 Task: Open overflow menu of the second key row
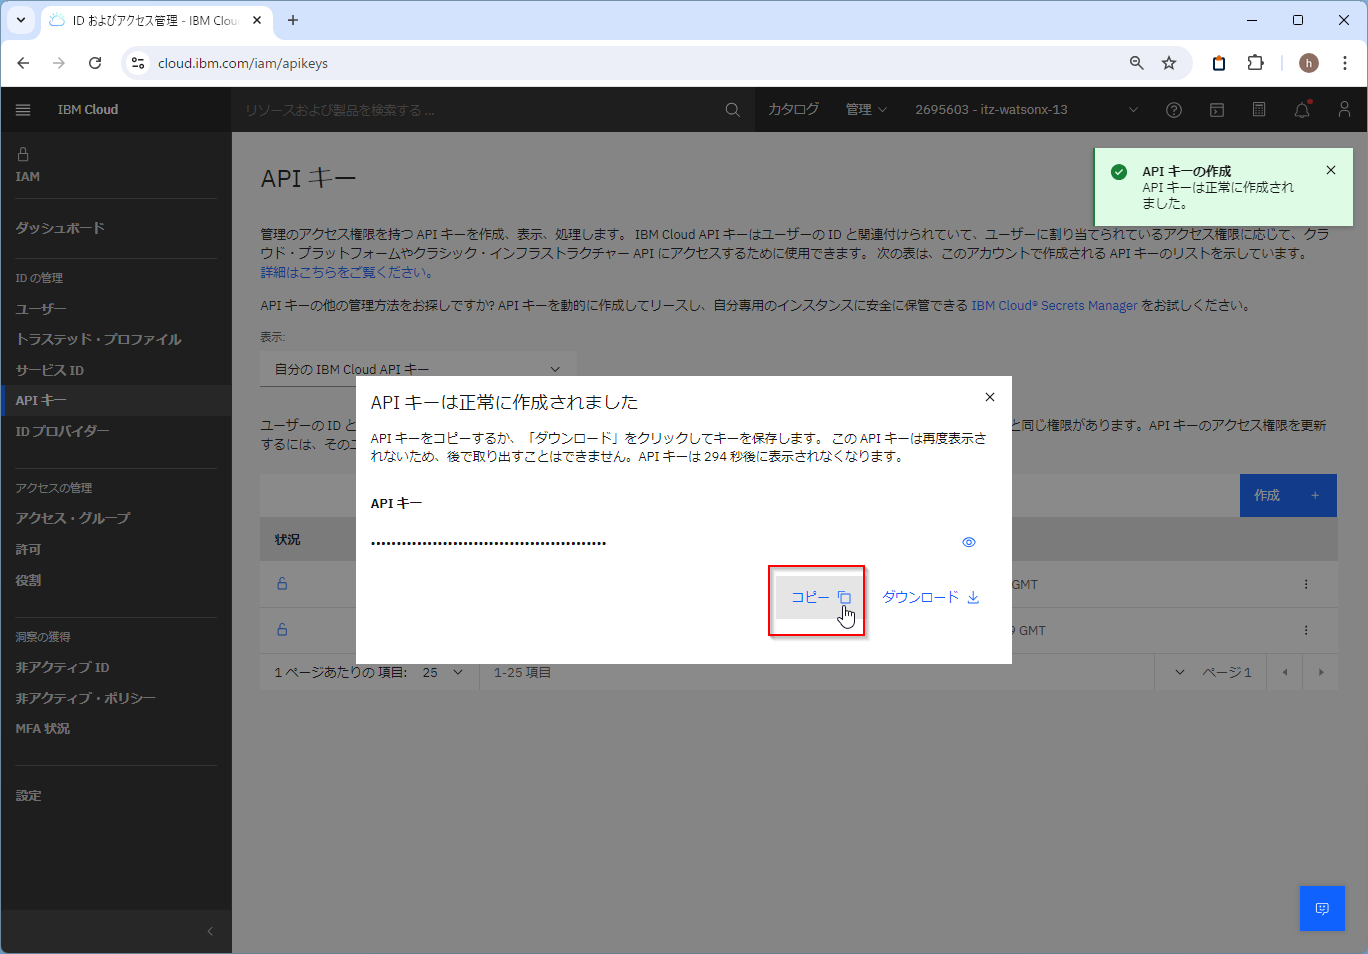tap(1306, 630)
